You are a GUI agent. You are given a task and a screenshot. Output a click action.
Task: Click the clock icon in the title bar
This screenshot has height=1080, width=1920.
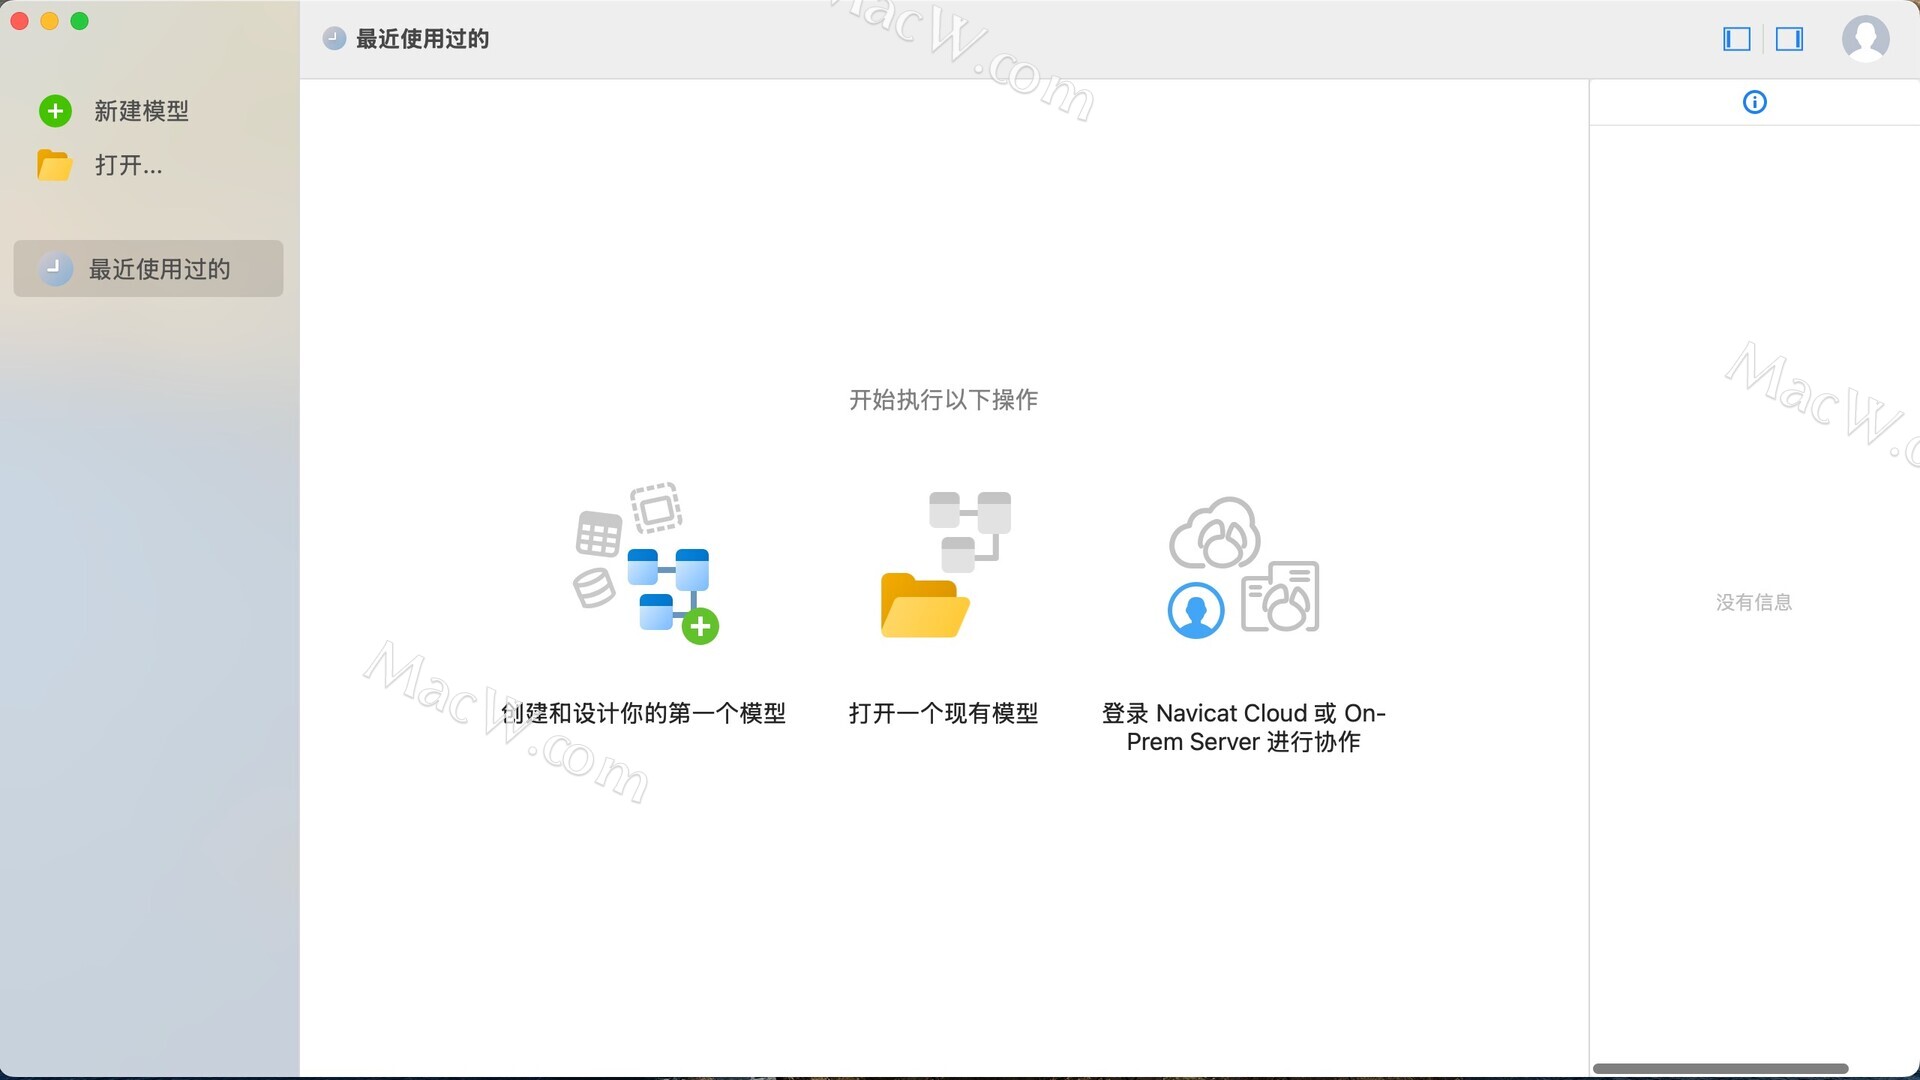click(334, 39)
